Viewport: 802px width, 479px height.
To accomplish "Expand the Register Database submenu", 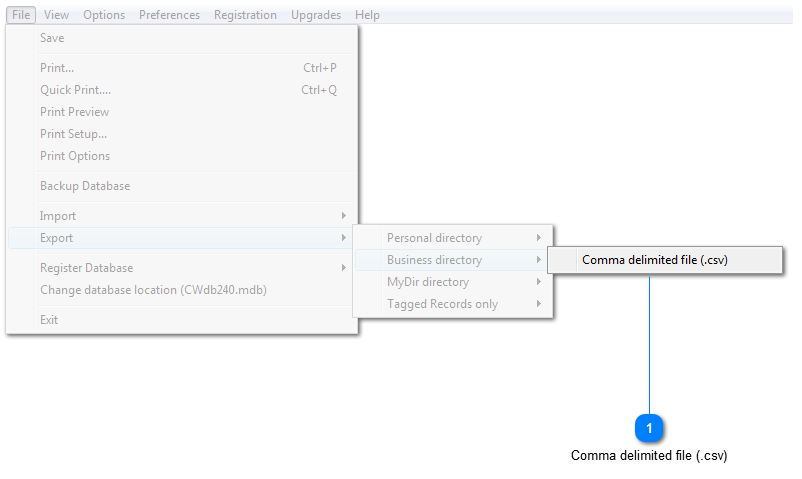I will 86,268.
